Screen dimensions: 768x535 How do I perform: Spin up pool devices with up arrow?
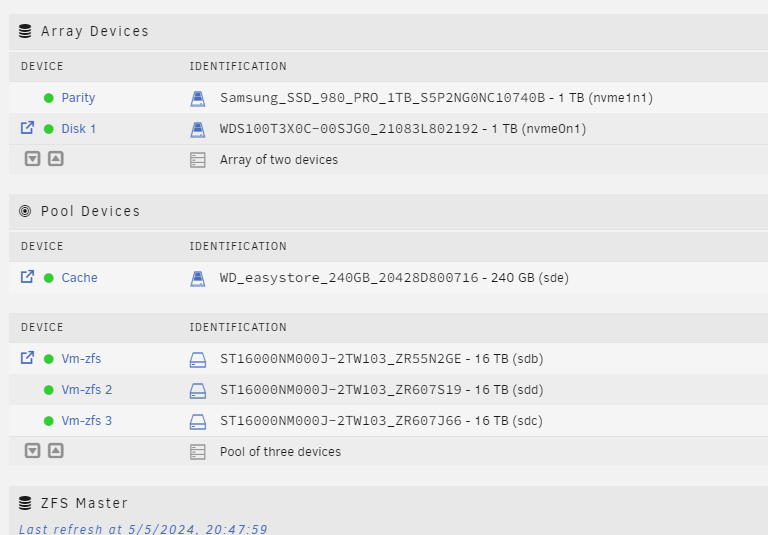point(56,451)
